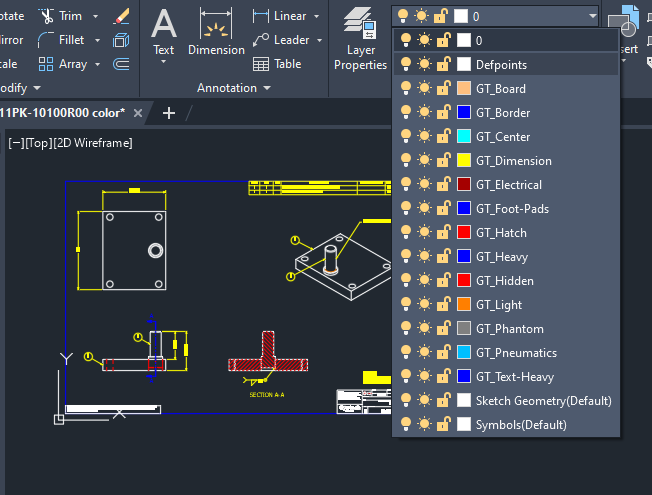
Task: Open the [Top] view controls
Action: (x=39, y=143)
